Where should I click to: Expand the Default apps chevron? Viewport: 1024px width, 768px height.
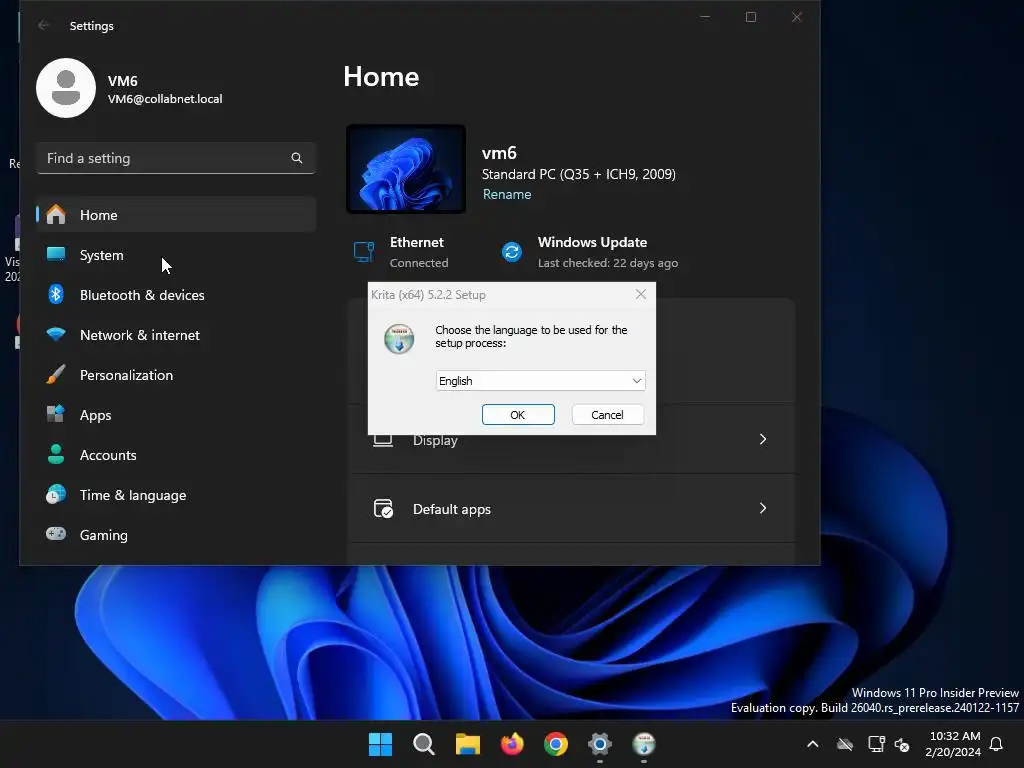[763, 508]
